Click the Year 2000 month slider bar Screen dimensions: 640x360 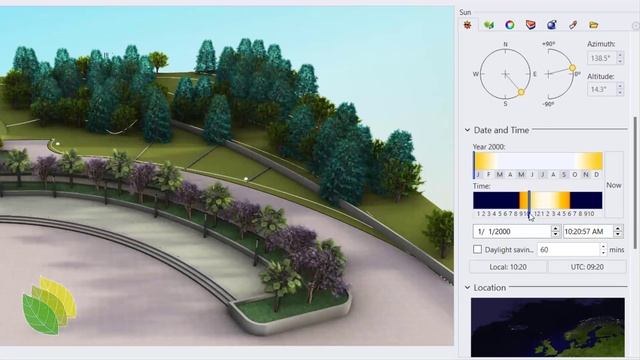[538, 161]
